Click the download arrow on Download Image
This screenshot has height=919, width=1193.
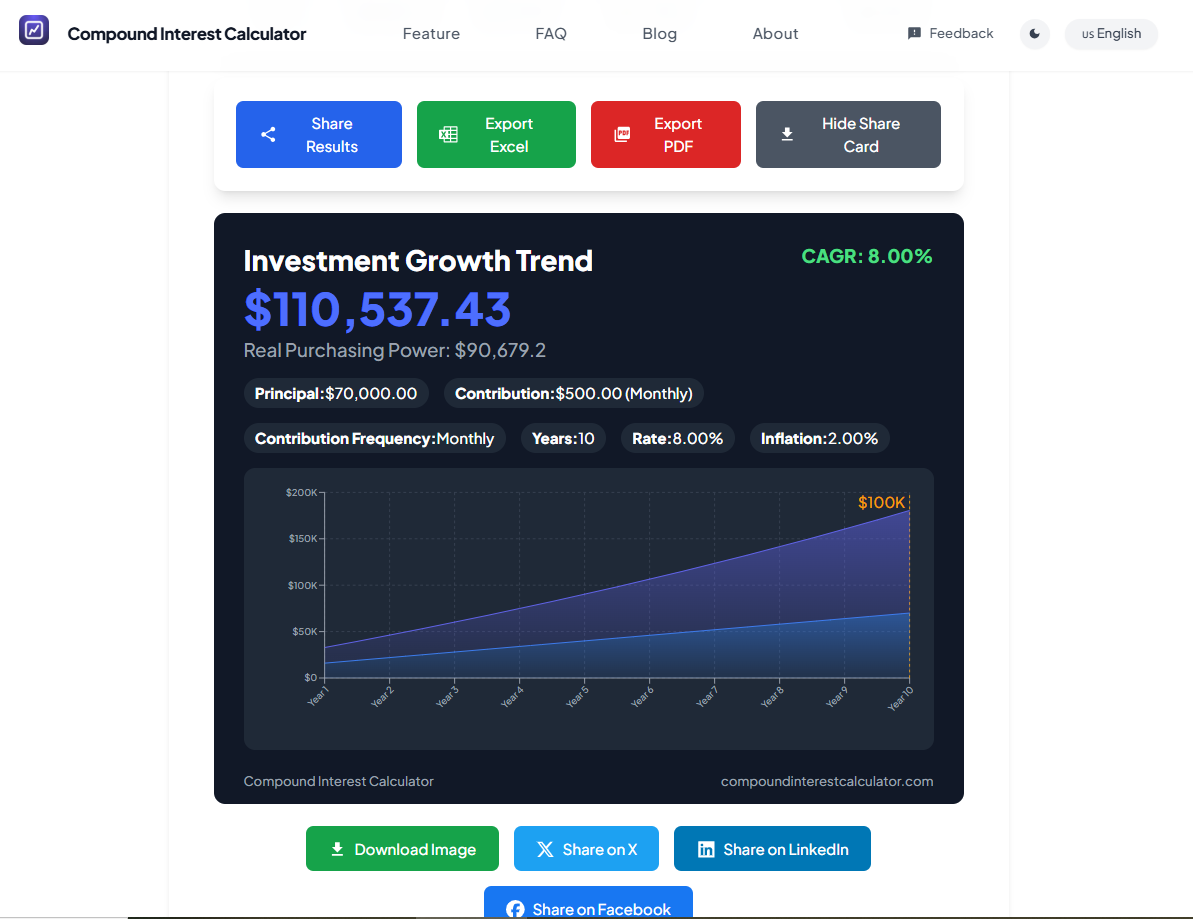tap(337, 848)
